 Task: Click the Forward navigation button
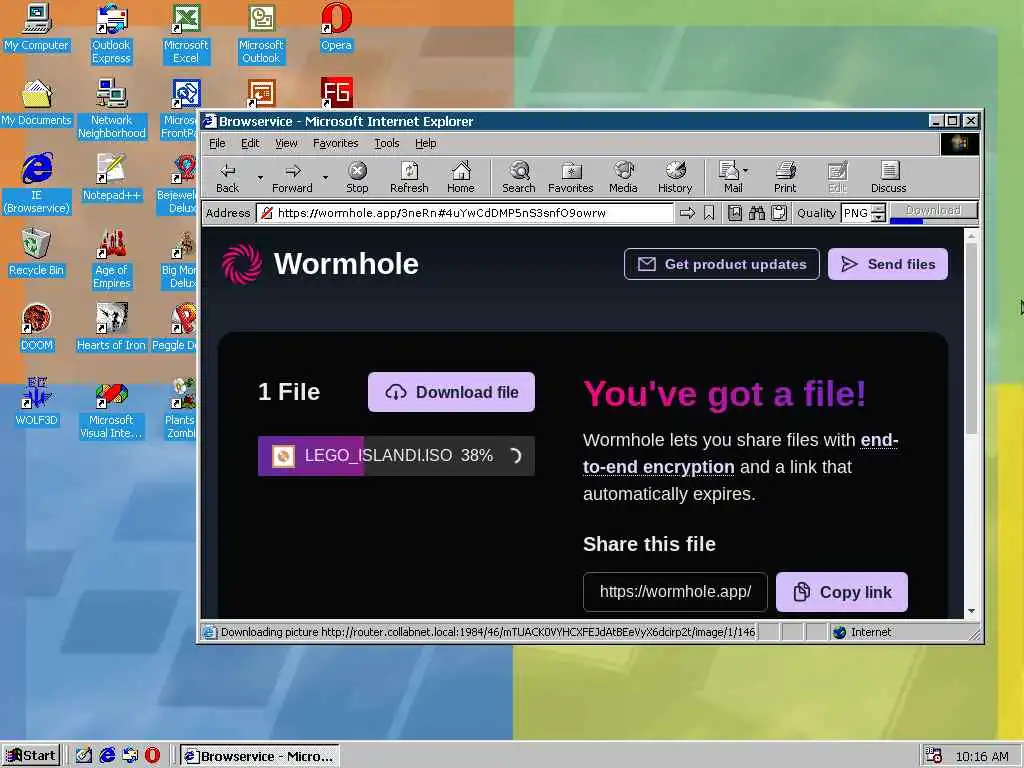[x=292, y=178]
